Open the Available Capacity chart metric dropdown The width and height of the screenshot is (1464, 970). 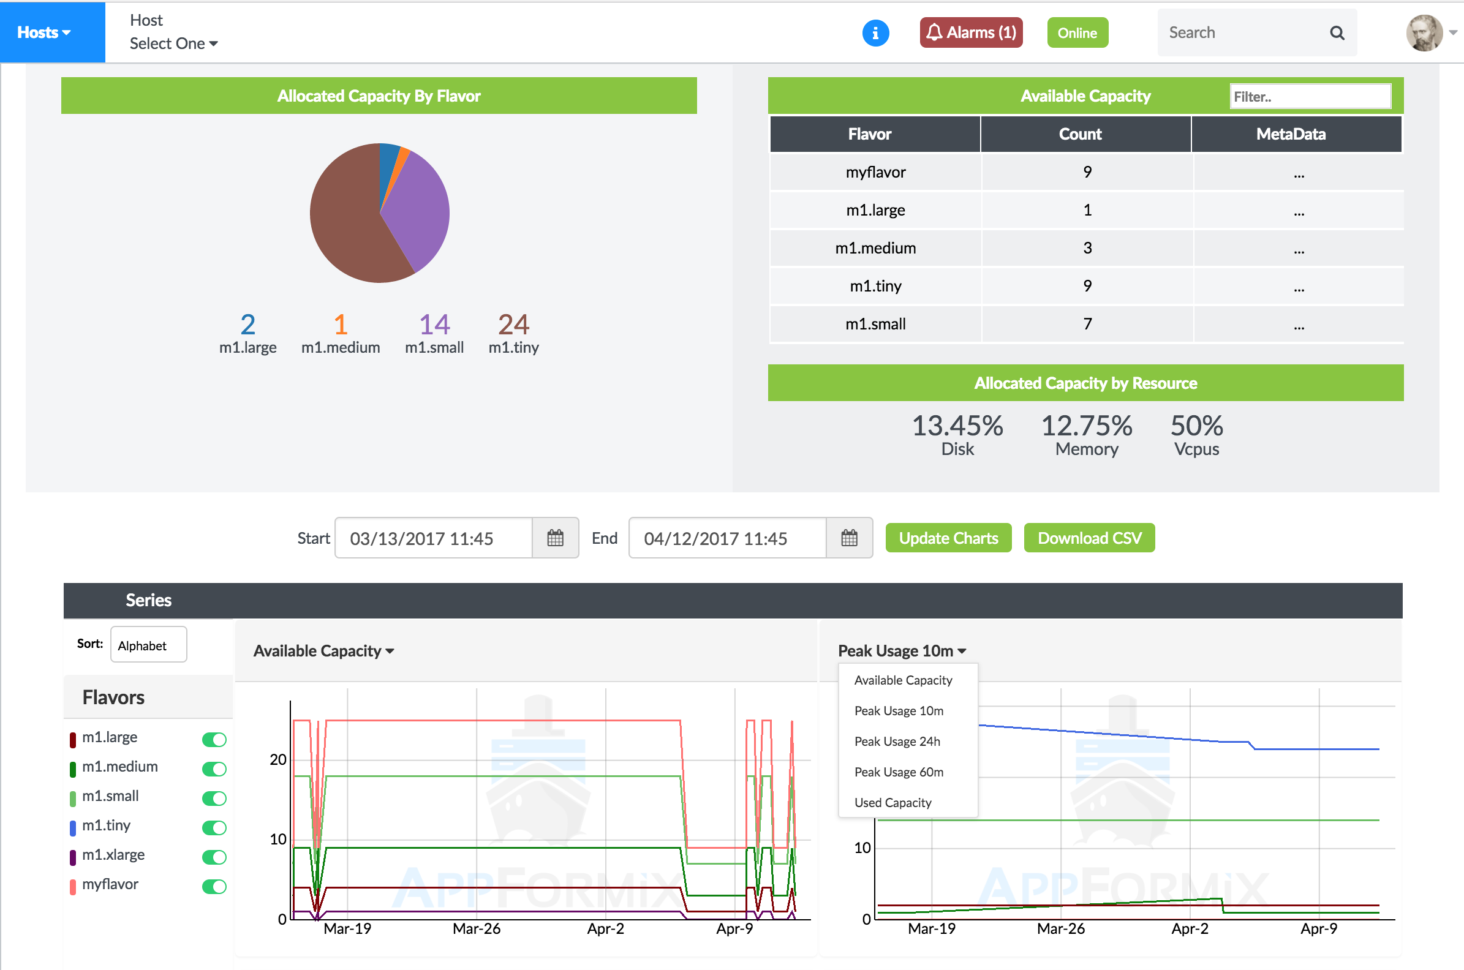[322, 650]
